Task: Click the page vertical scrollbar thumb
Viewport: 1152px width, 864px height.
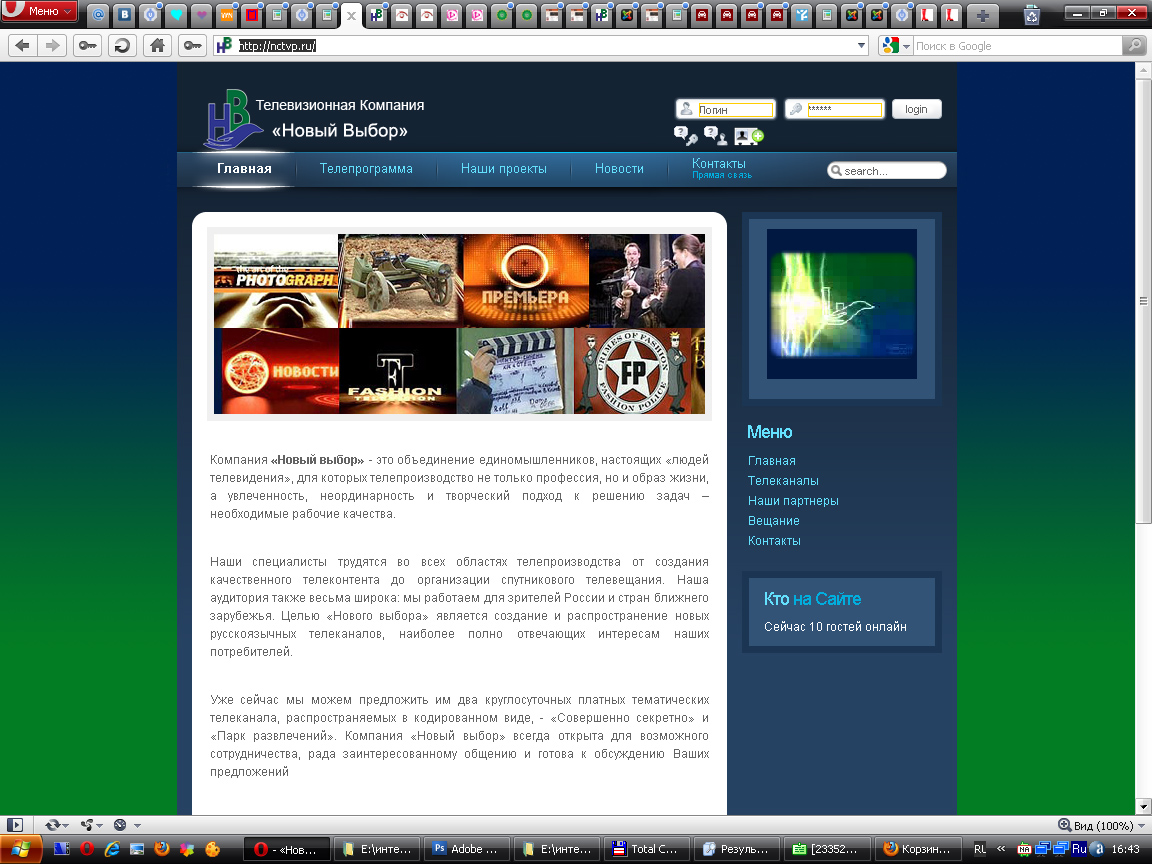Action: point(1143,300)
